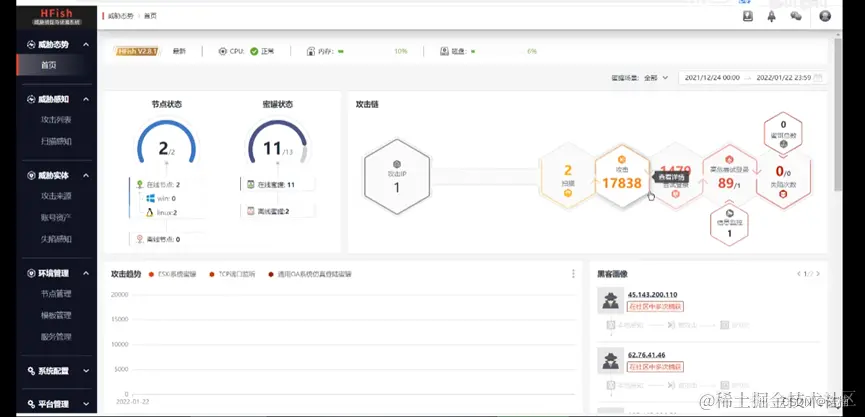Collapse the 威胁感知 section chevron

pyautogui.click(x=86, y=99)
